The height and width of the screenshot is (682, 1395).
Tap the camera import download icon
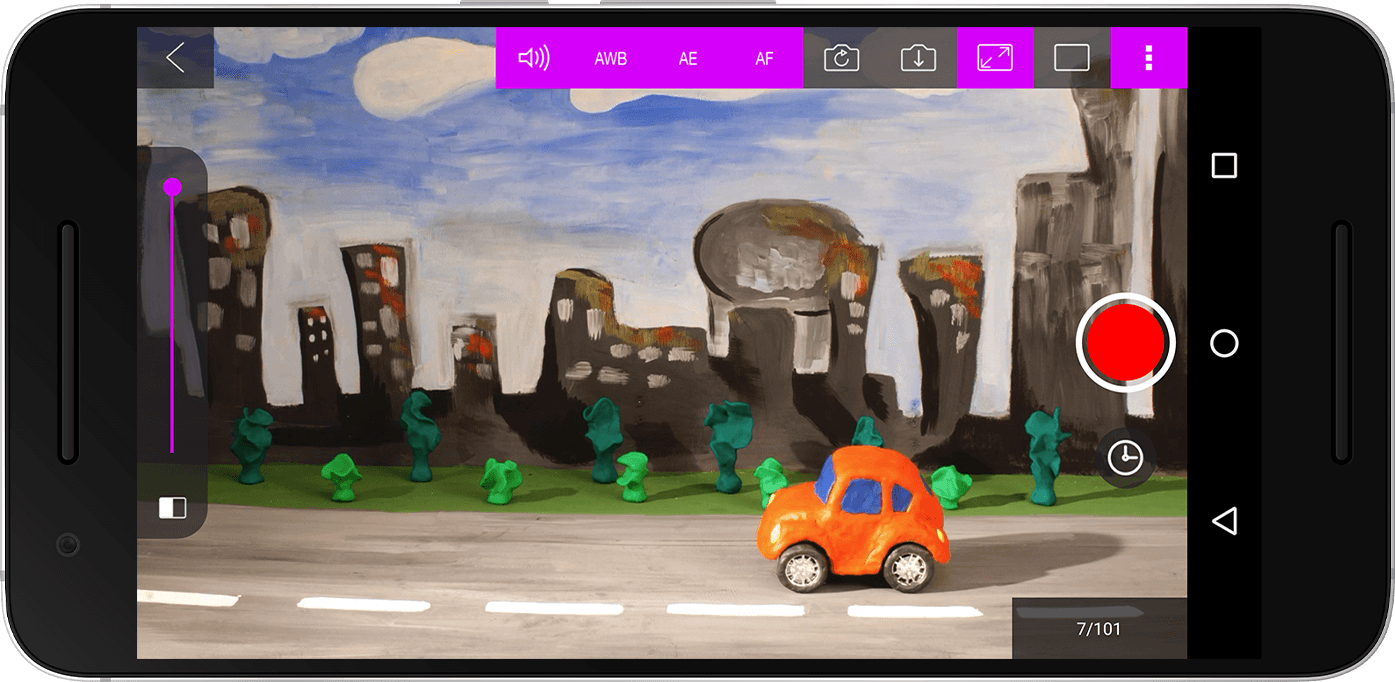918,58
